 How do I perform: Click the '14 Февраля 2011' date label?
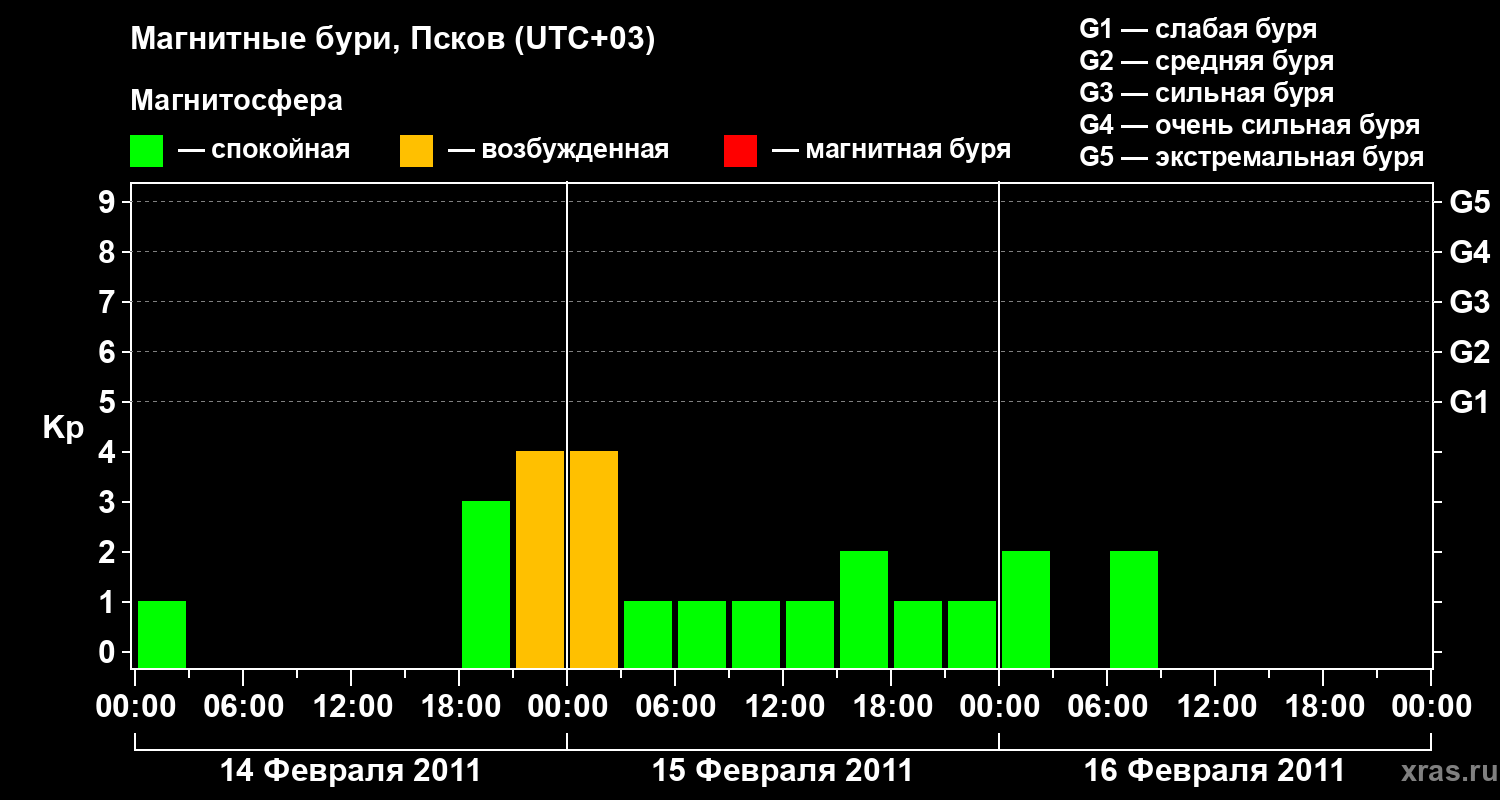[350, 771]
